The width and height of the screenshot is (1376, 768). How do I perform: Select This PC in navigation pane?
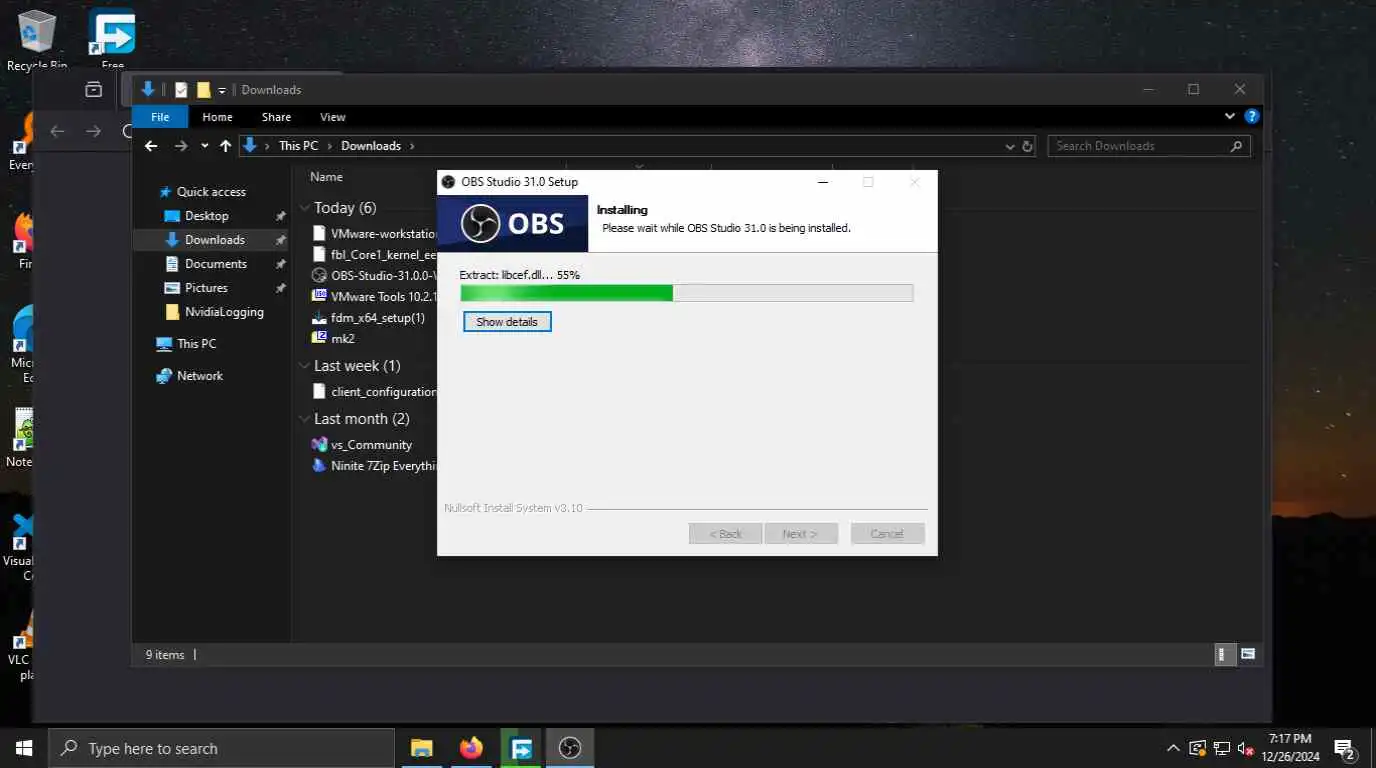pyautogui.click(x=196, y=344)
